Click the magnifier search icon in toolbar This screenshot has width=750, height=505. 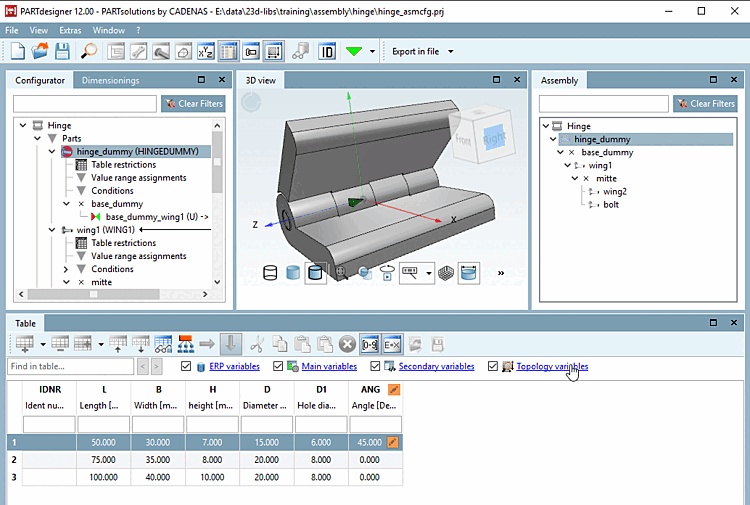(90, 51)
